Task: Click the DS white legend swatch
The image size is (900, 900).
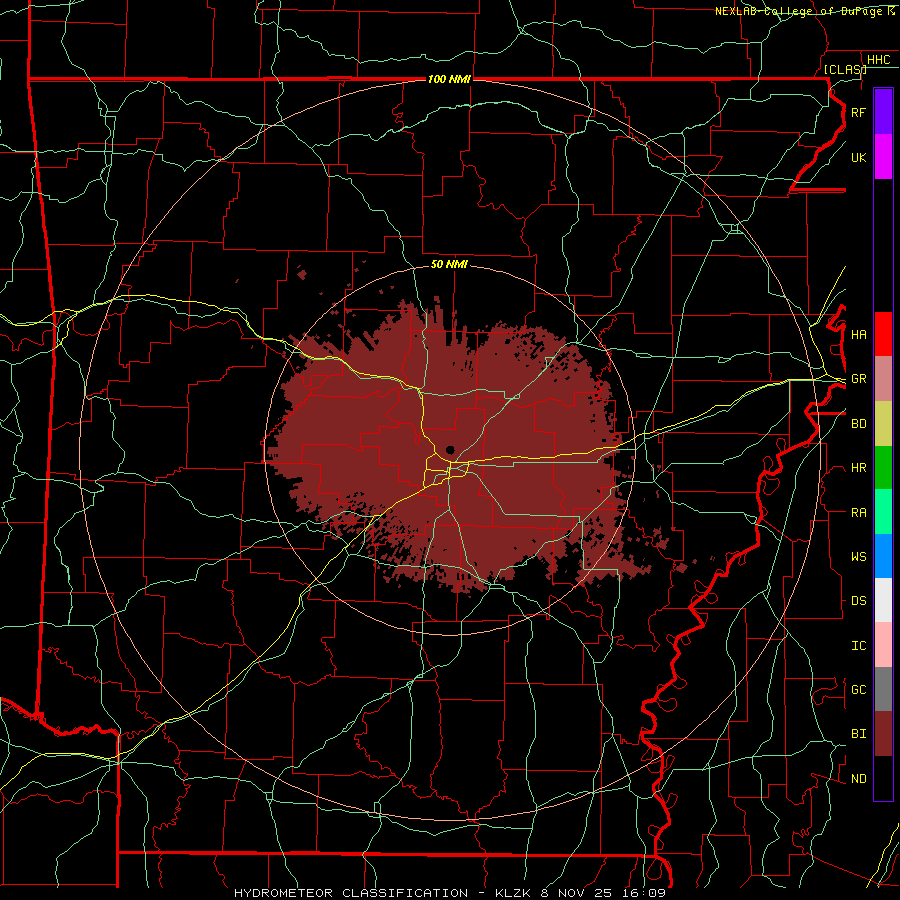Action: coord(883,600)
